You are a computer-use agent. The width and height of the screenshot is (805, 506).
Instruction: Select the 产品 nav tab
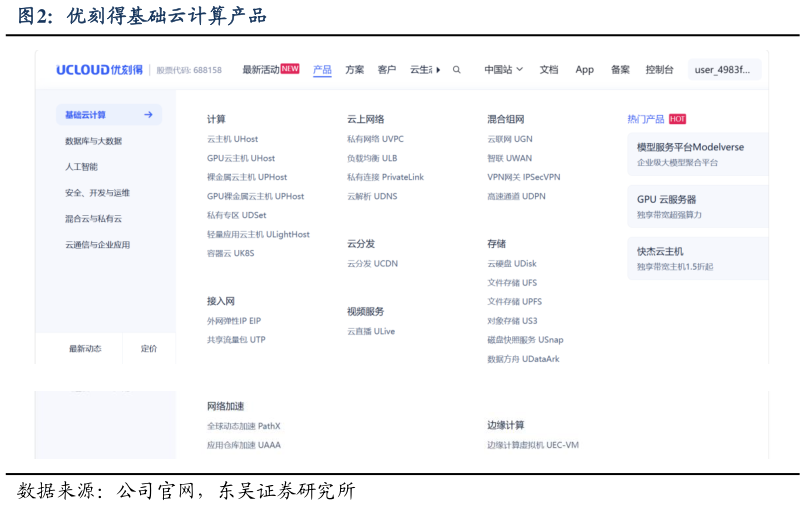coord(322,70)
